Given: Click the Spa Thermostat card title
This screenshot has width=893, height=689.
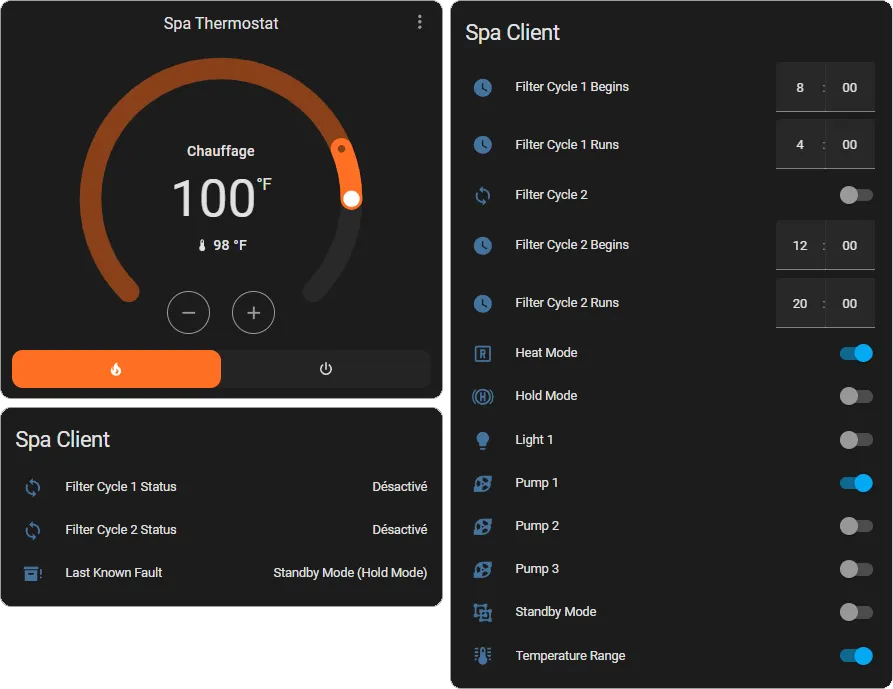Looking at the screenshot, I should click(221, 23).
